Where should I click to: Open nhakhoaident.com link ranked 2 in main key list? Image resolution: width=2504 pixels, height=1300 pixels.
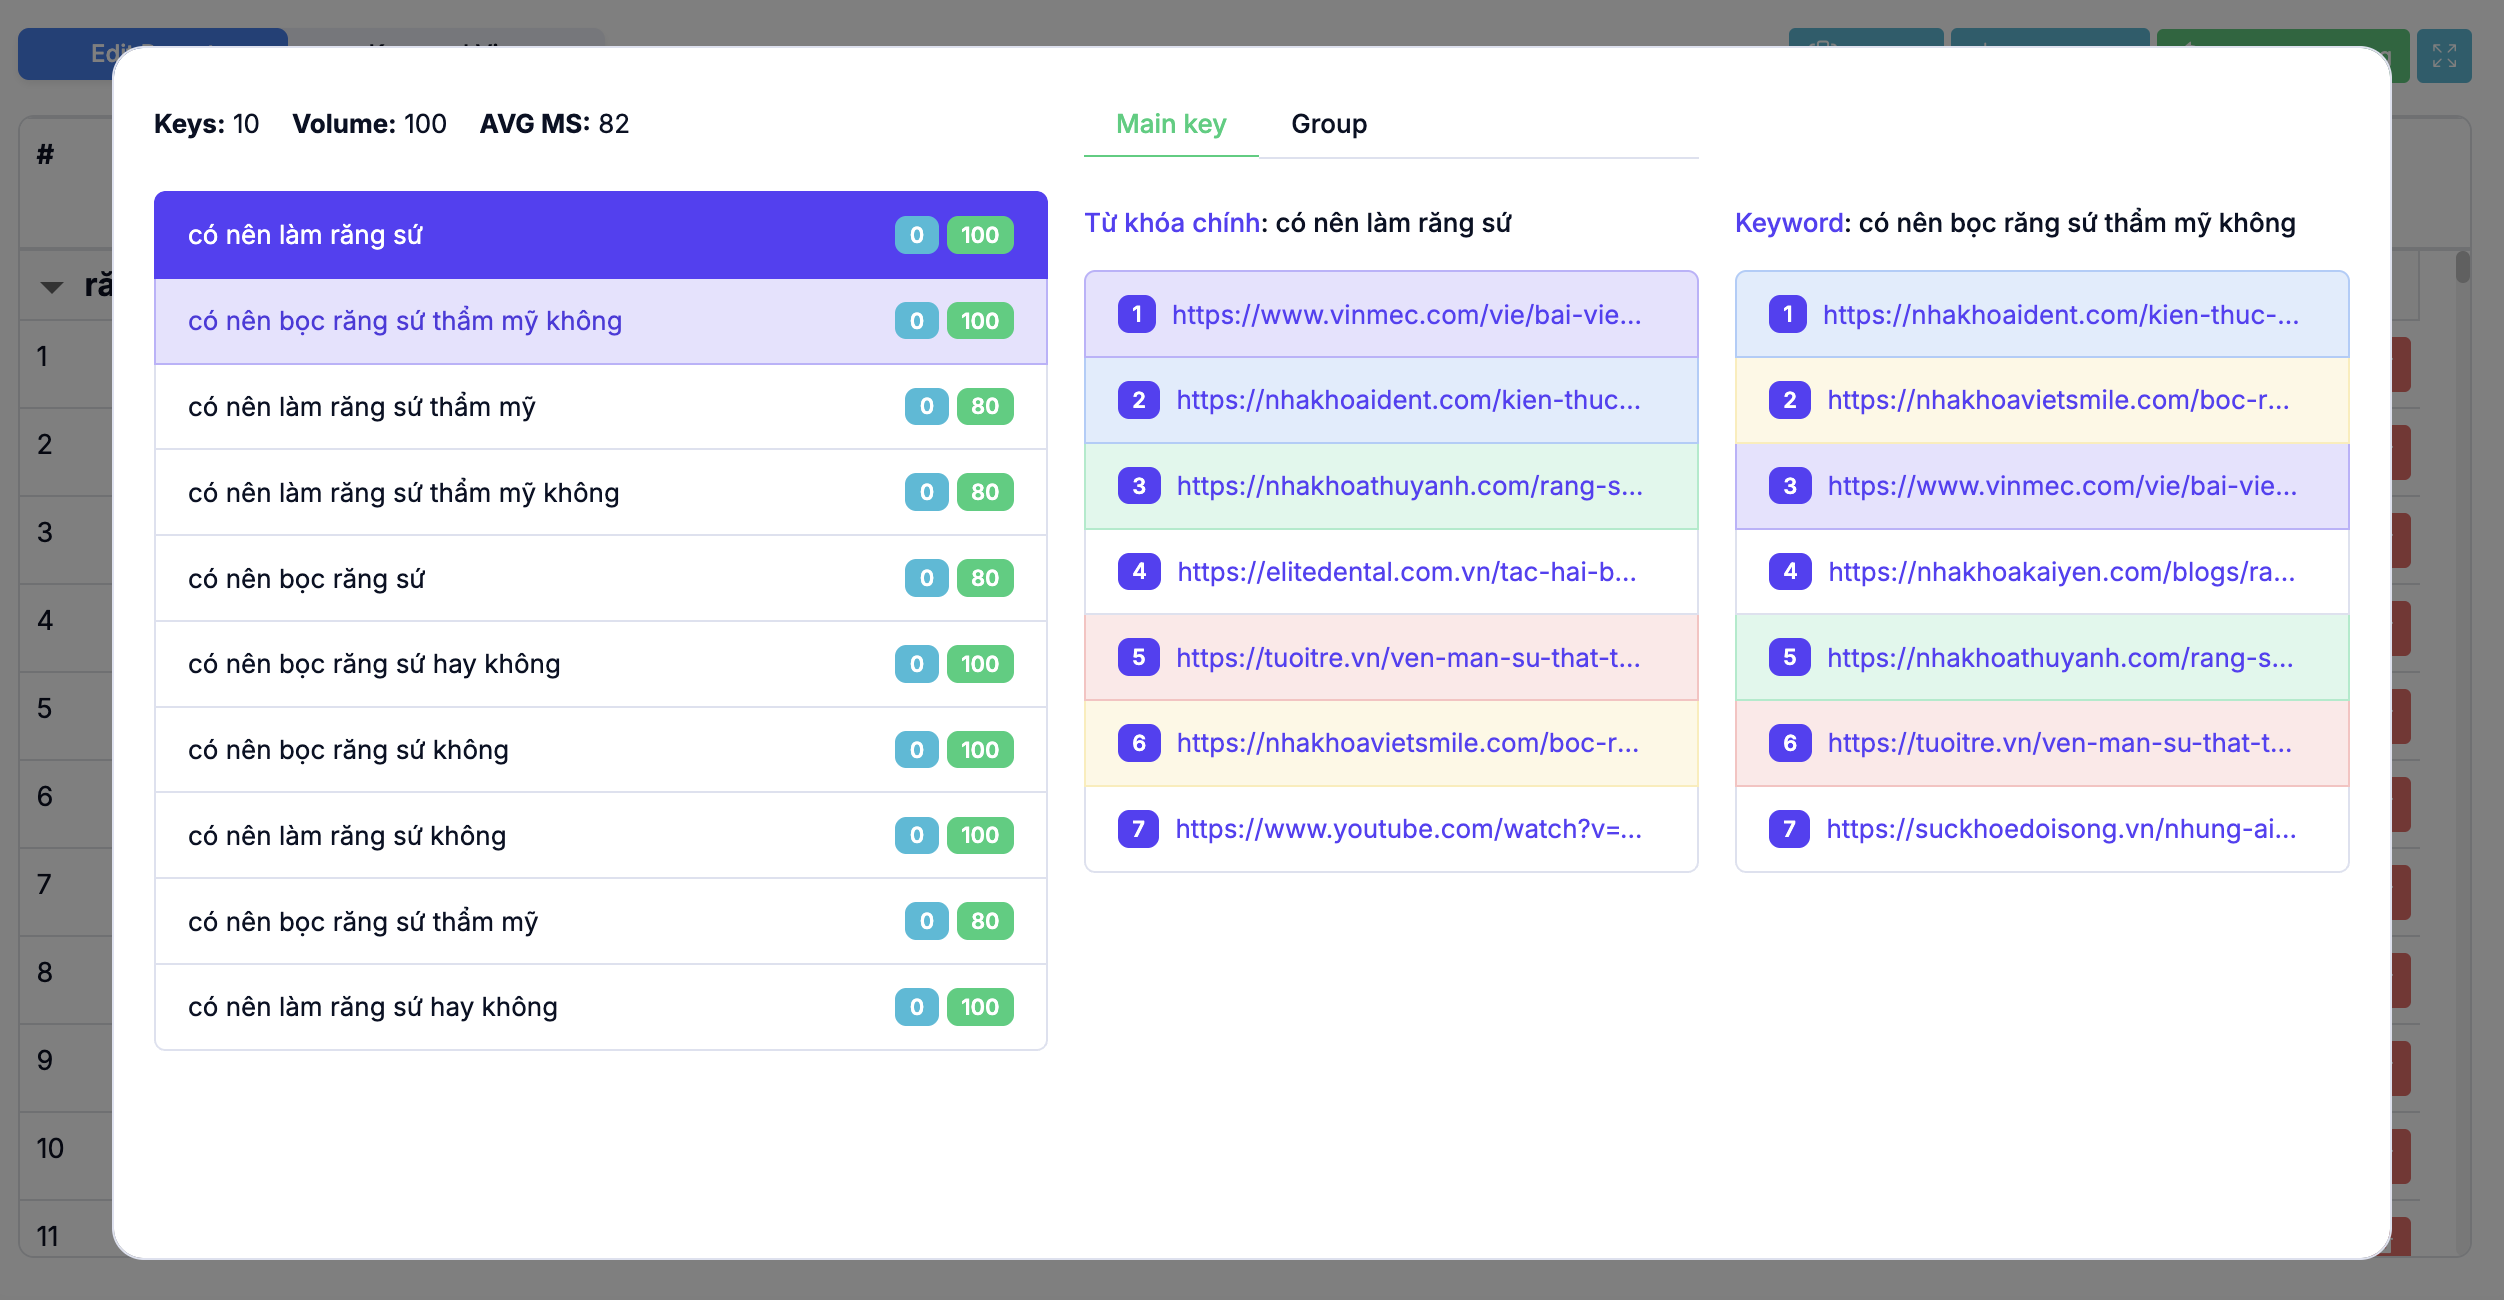click(x=1408, y=400)
